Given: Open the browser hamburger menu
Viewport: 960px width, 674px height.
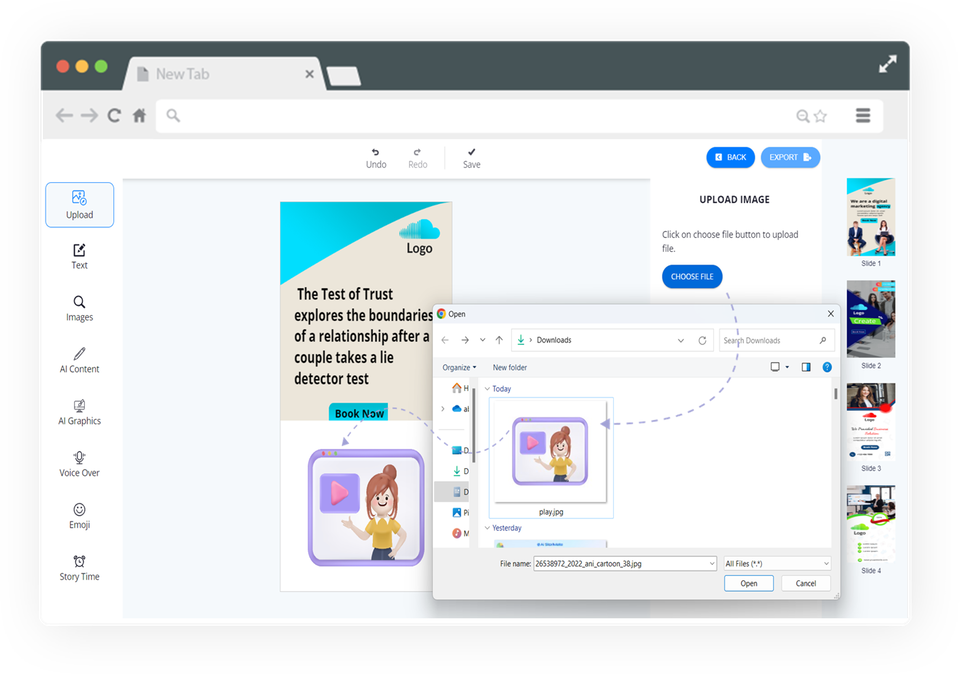Looking at the screenshot, I should pos(863,116).
